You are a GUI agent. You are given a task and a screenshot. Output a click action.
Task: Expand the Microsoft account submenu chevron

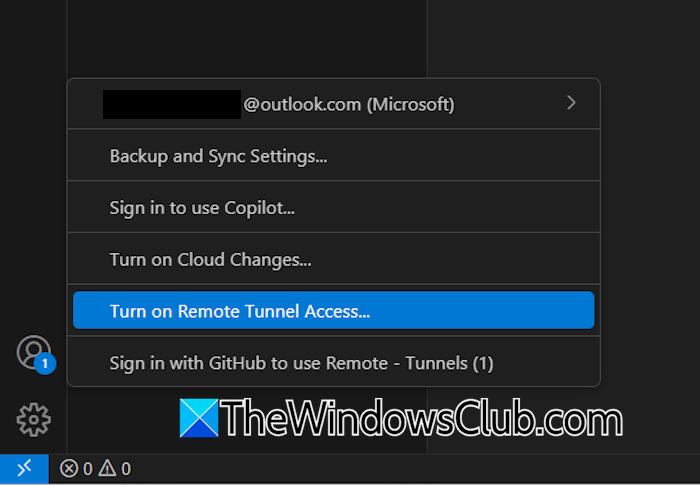click(x=571, y=103)
